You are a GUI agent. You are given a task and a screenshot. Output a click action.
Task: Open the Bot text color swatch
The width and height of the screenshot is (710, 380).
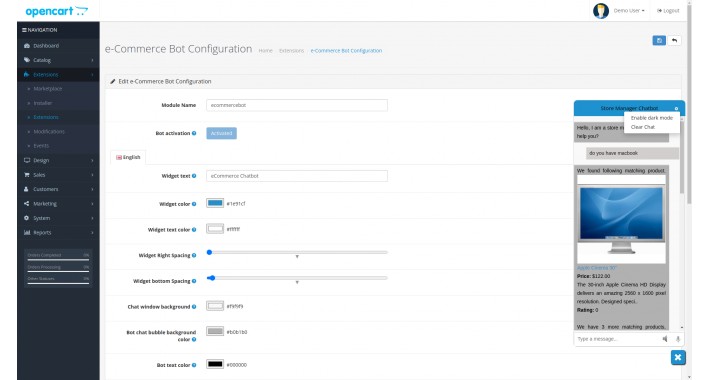pos(215,364)
